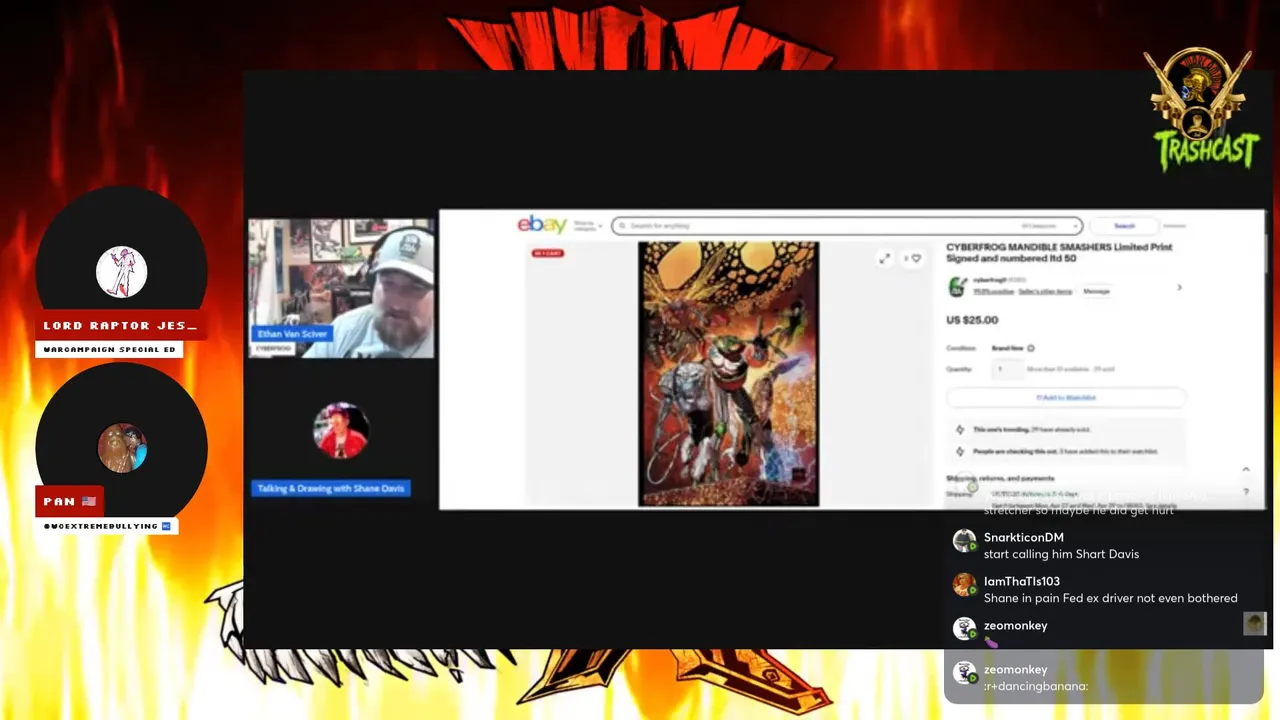The width and height of the screenshot is (1280, 720).
Task: Click Shane Davis stream avatar
Action: [341, 430]
